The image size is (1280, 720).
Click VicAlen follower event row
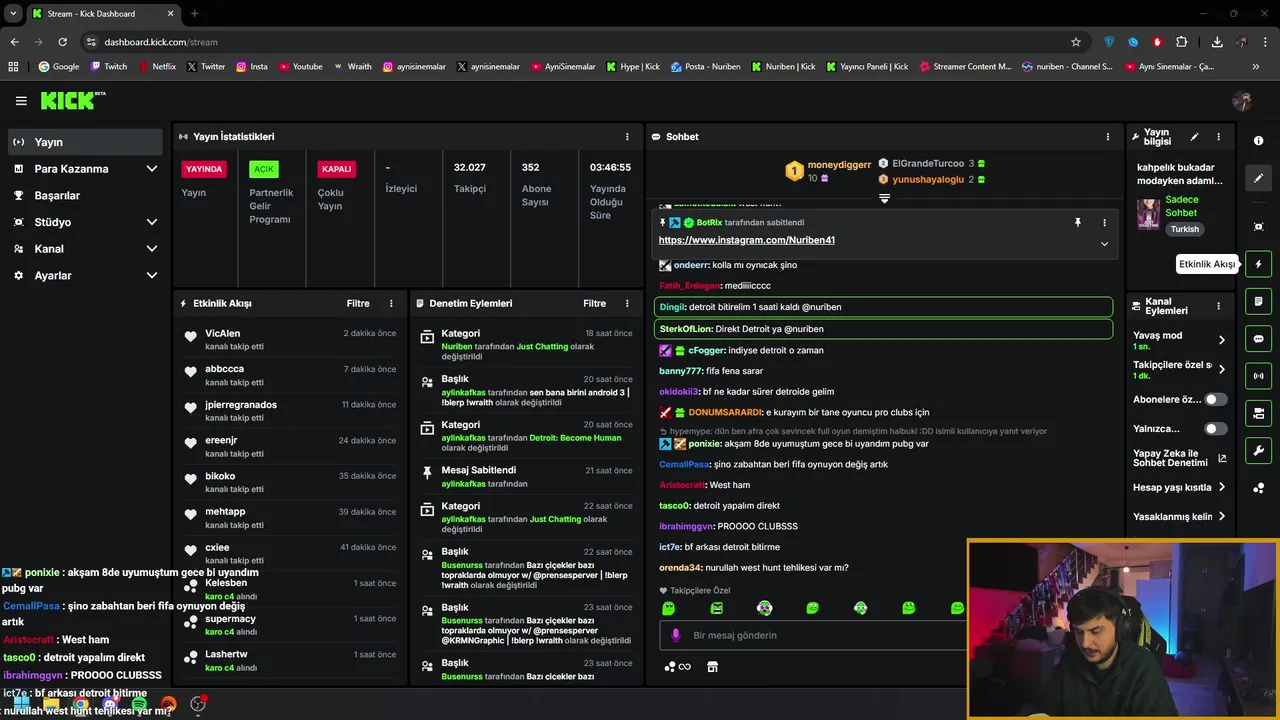290,339
